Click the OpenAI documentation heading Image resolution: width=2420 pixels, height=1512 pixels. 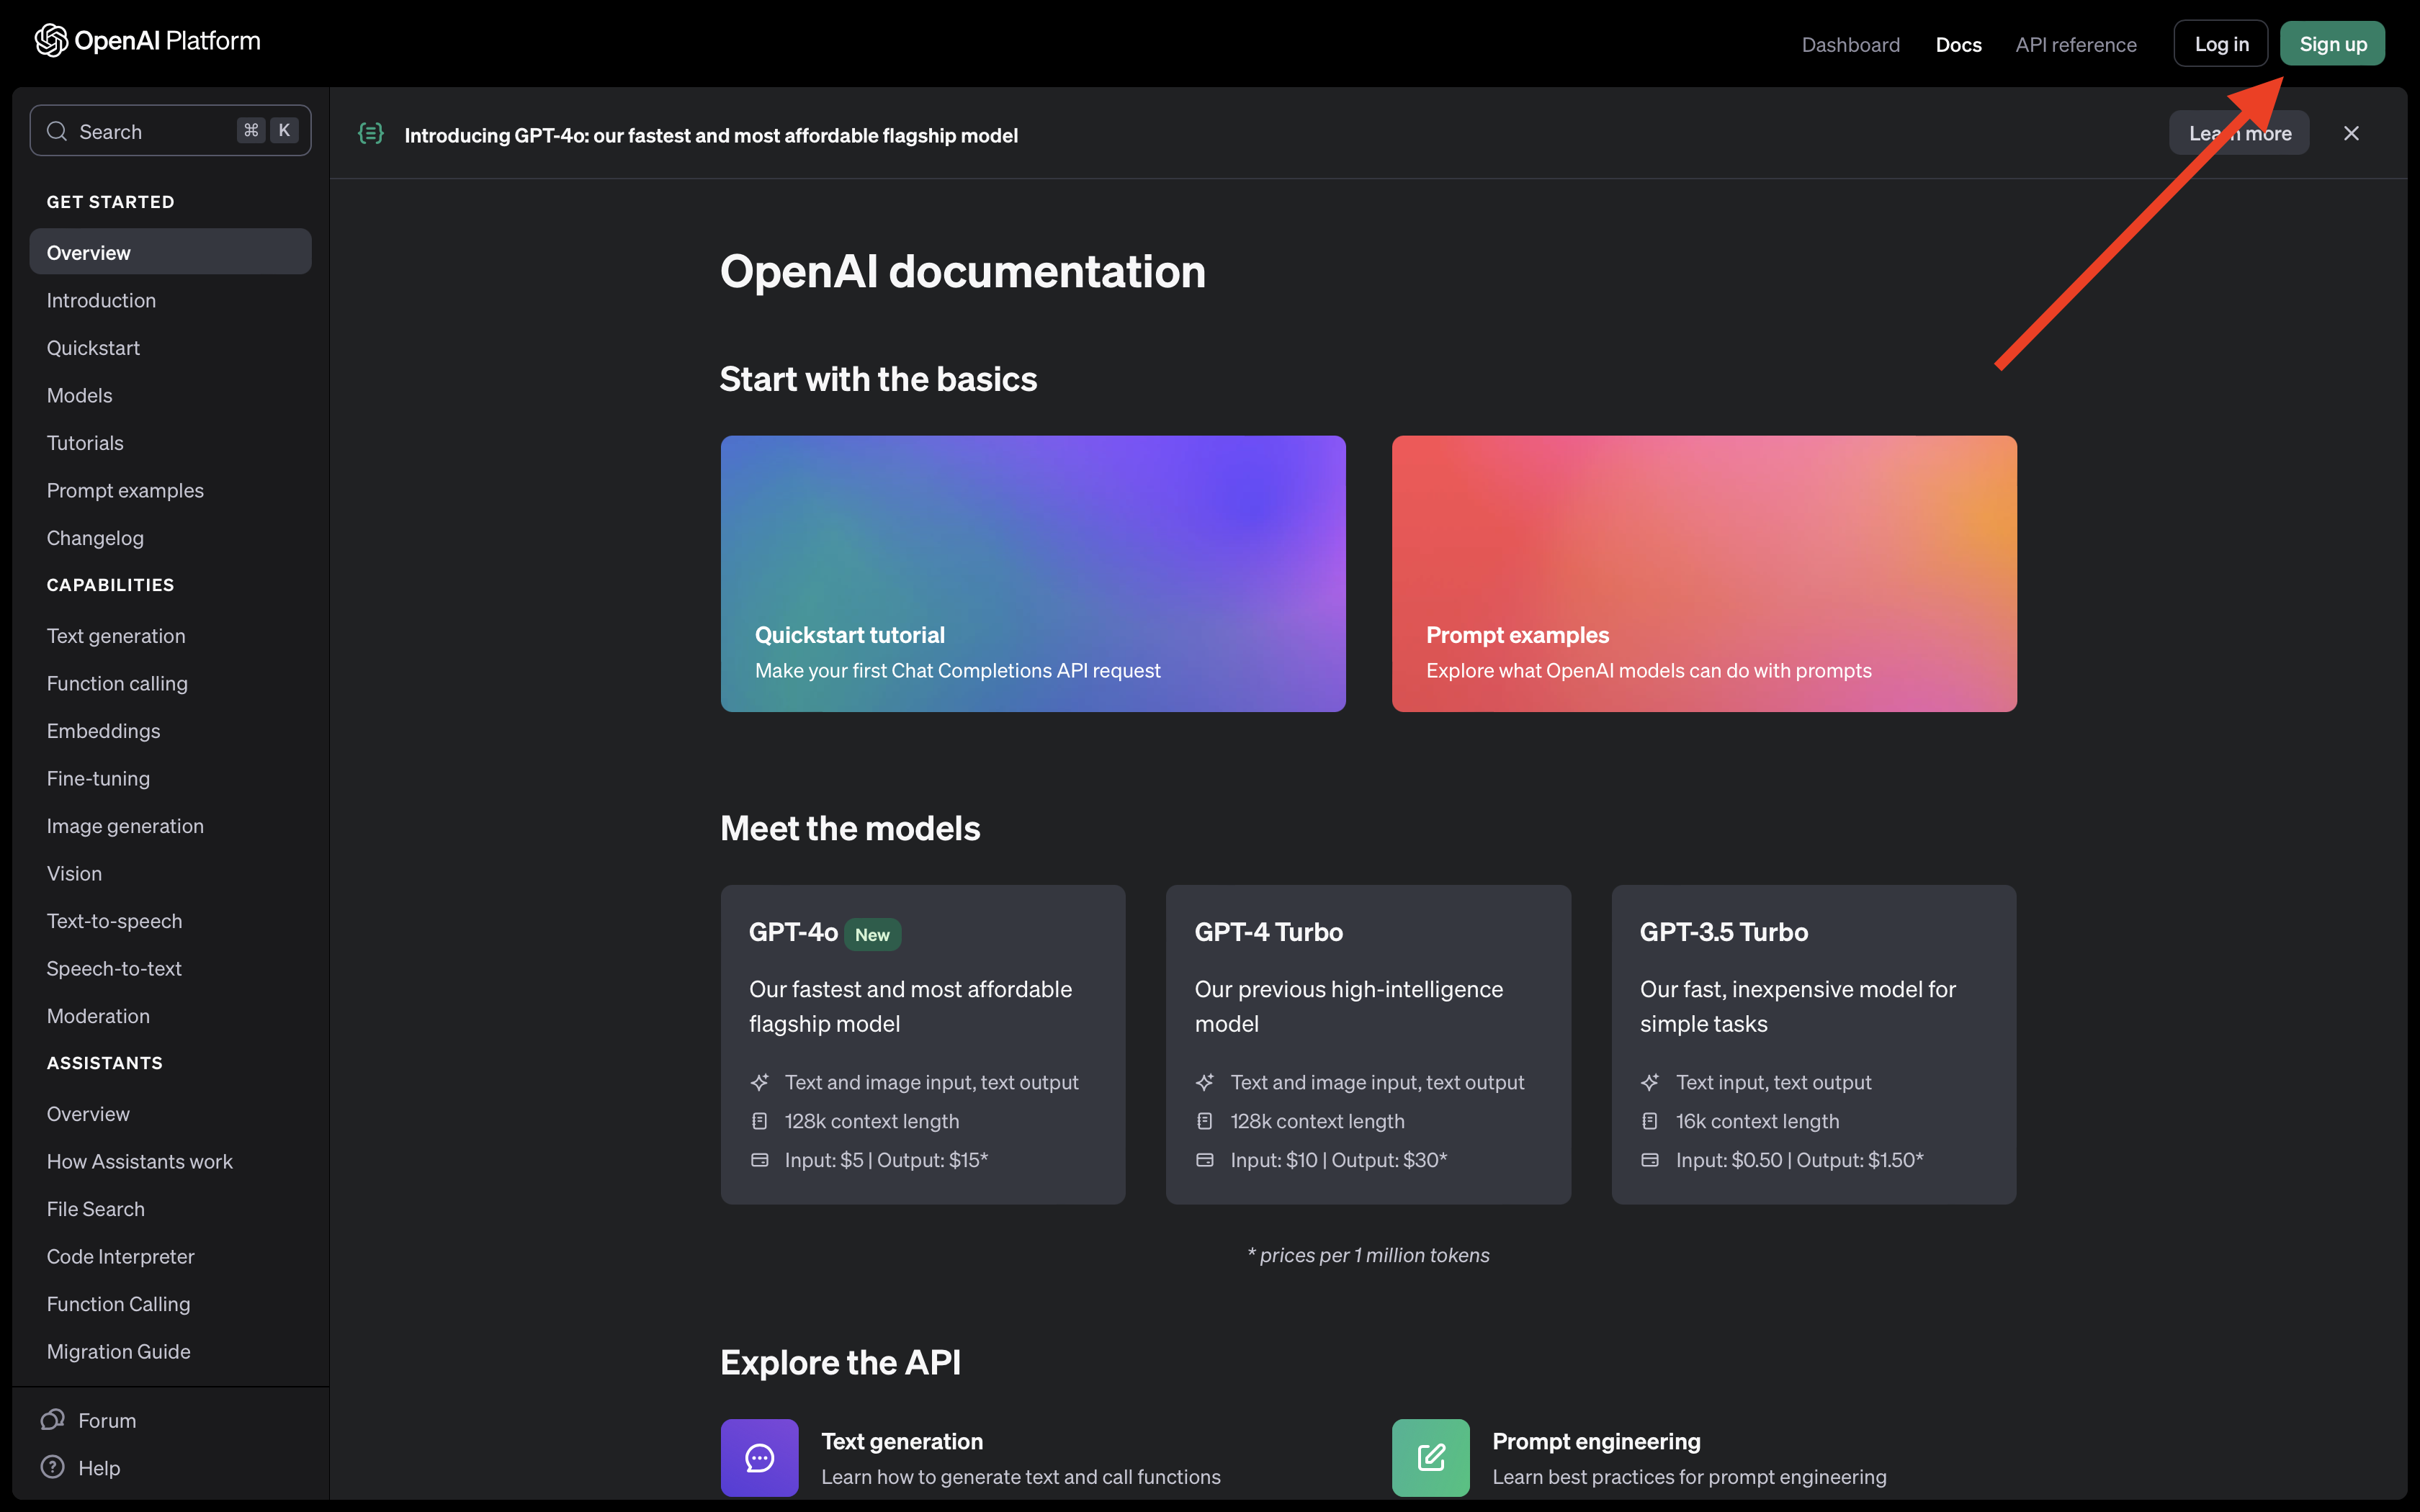[x=962, y=271]
